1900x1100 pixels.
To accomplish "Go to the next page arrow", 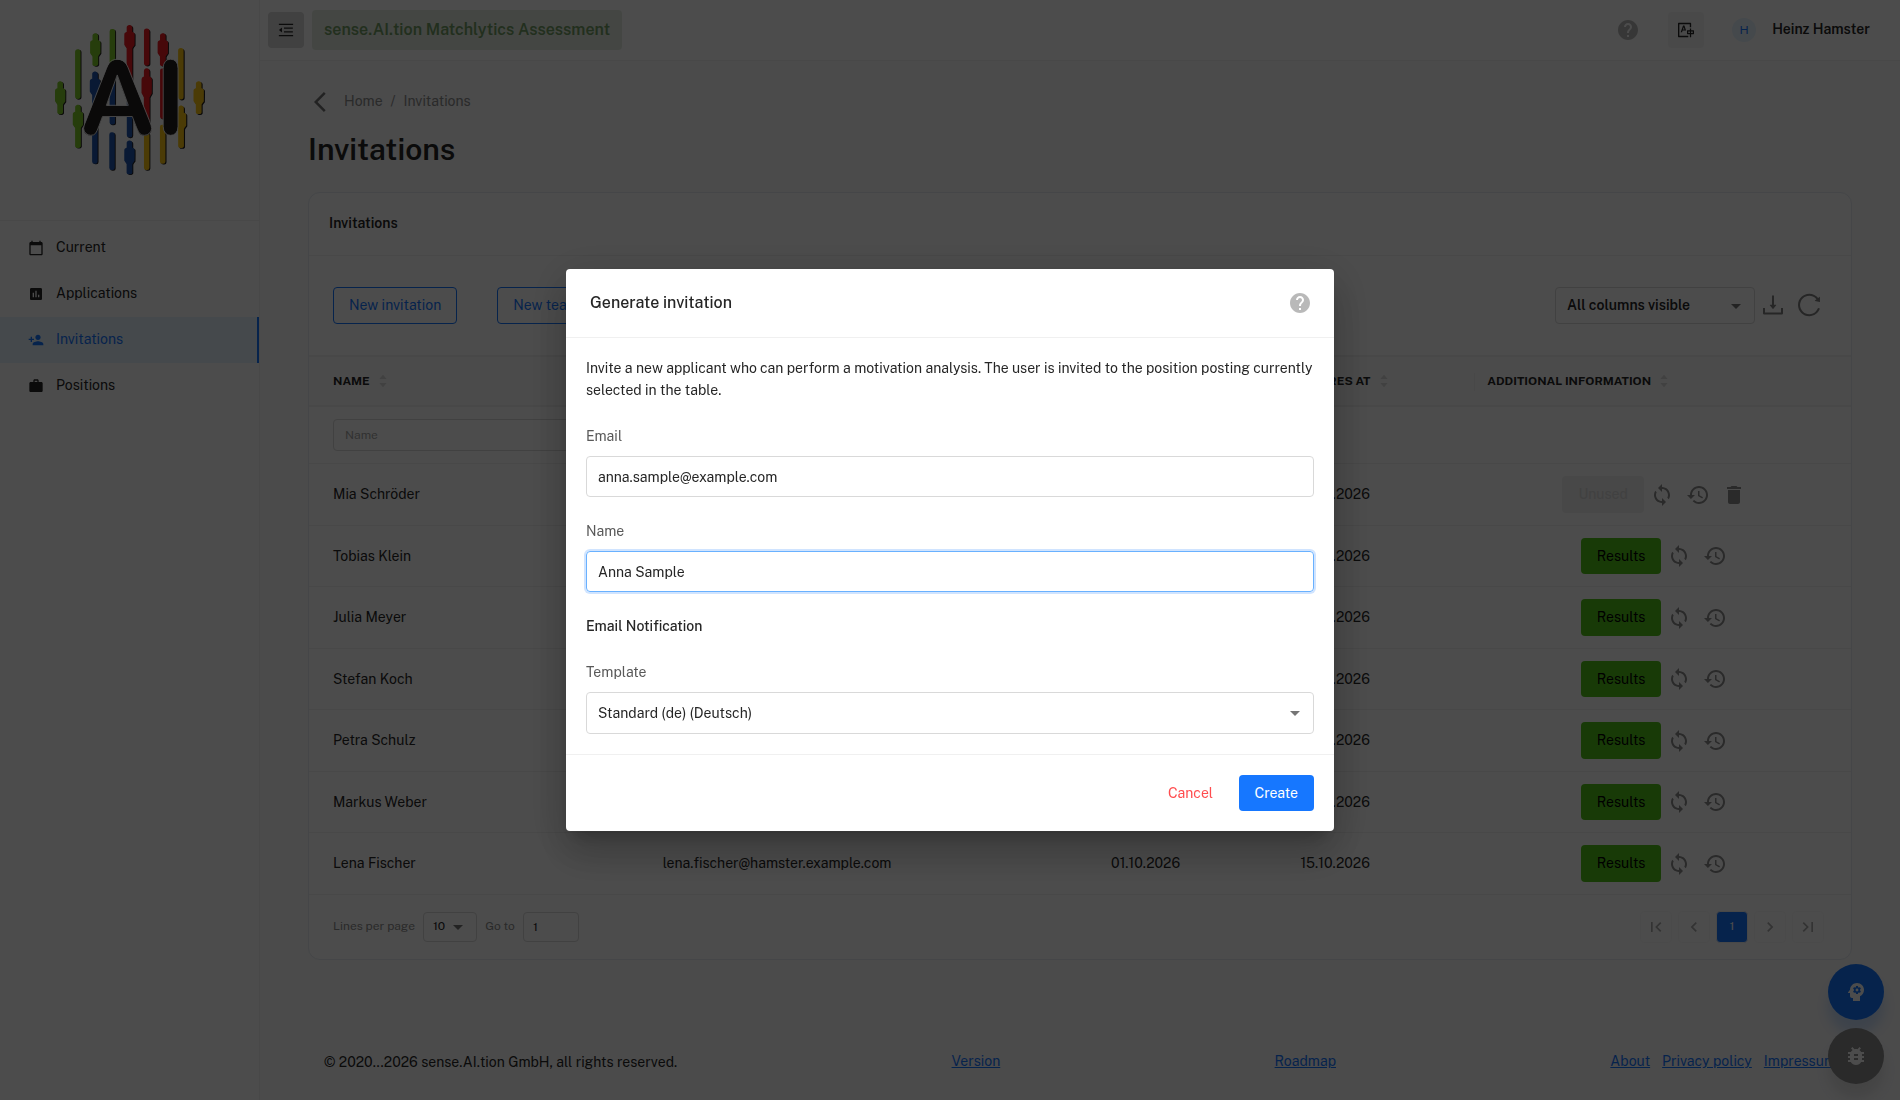I will 1770,927.
